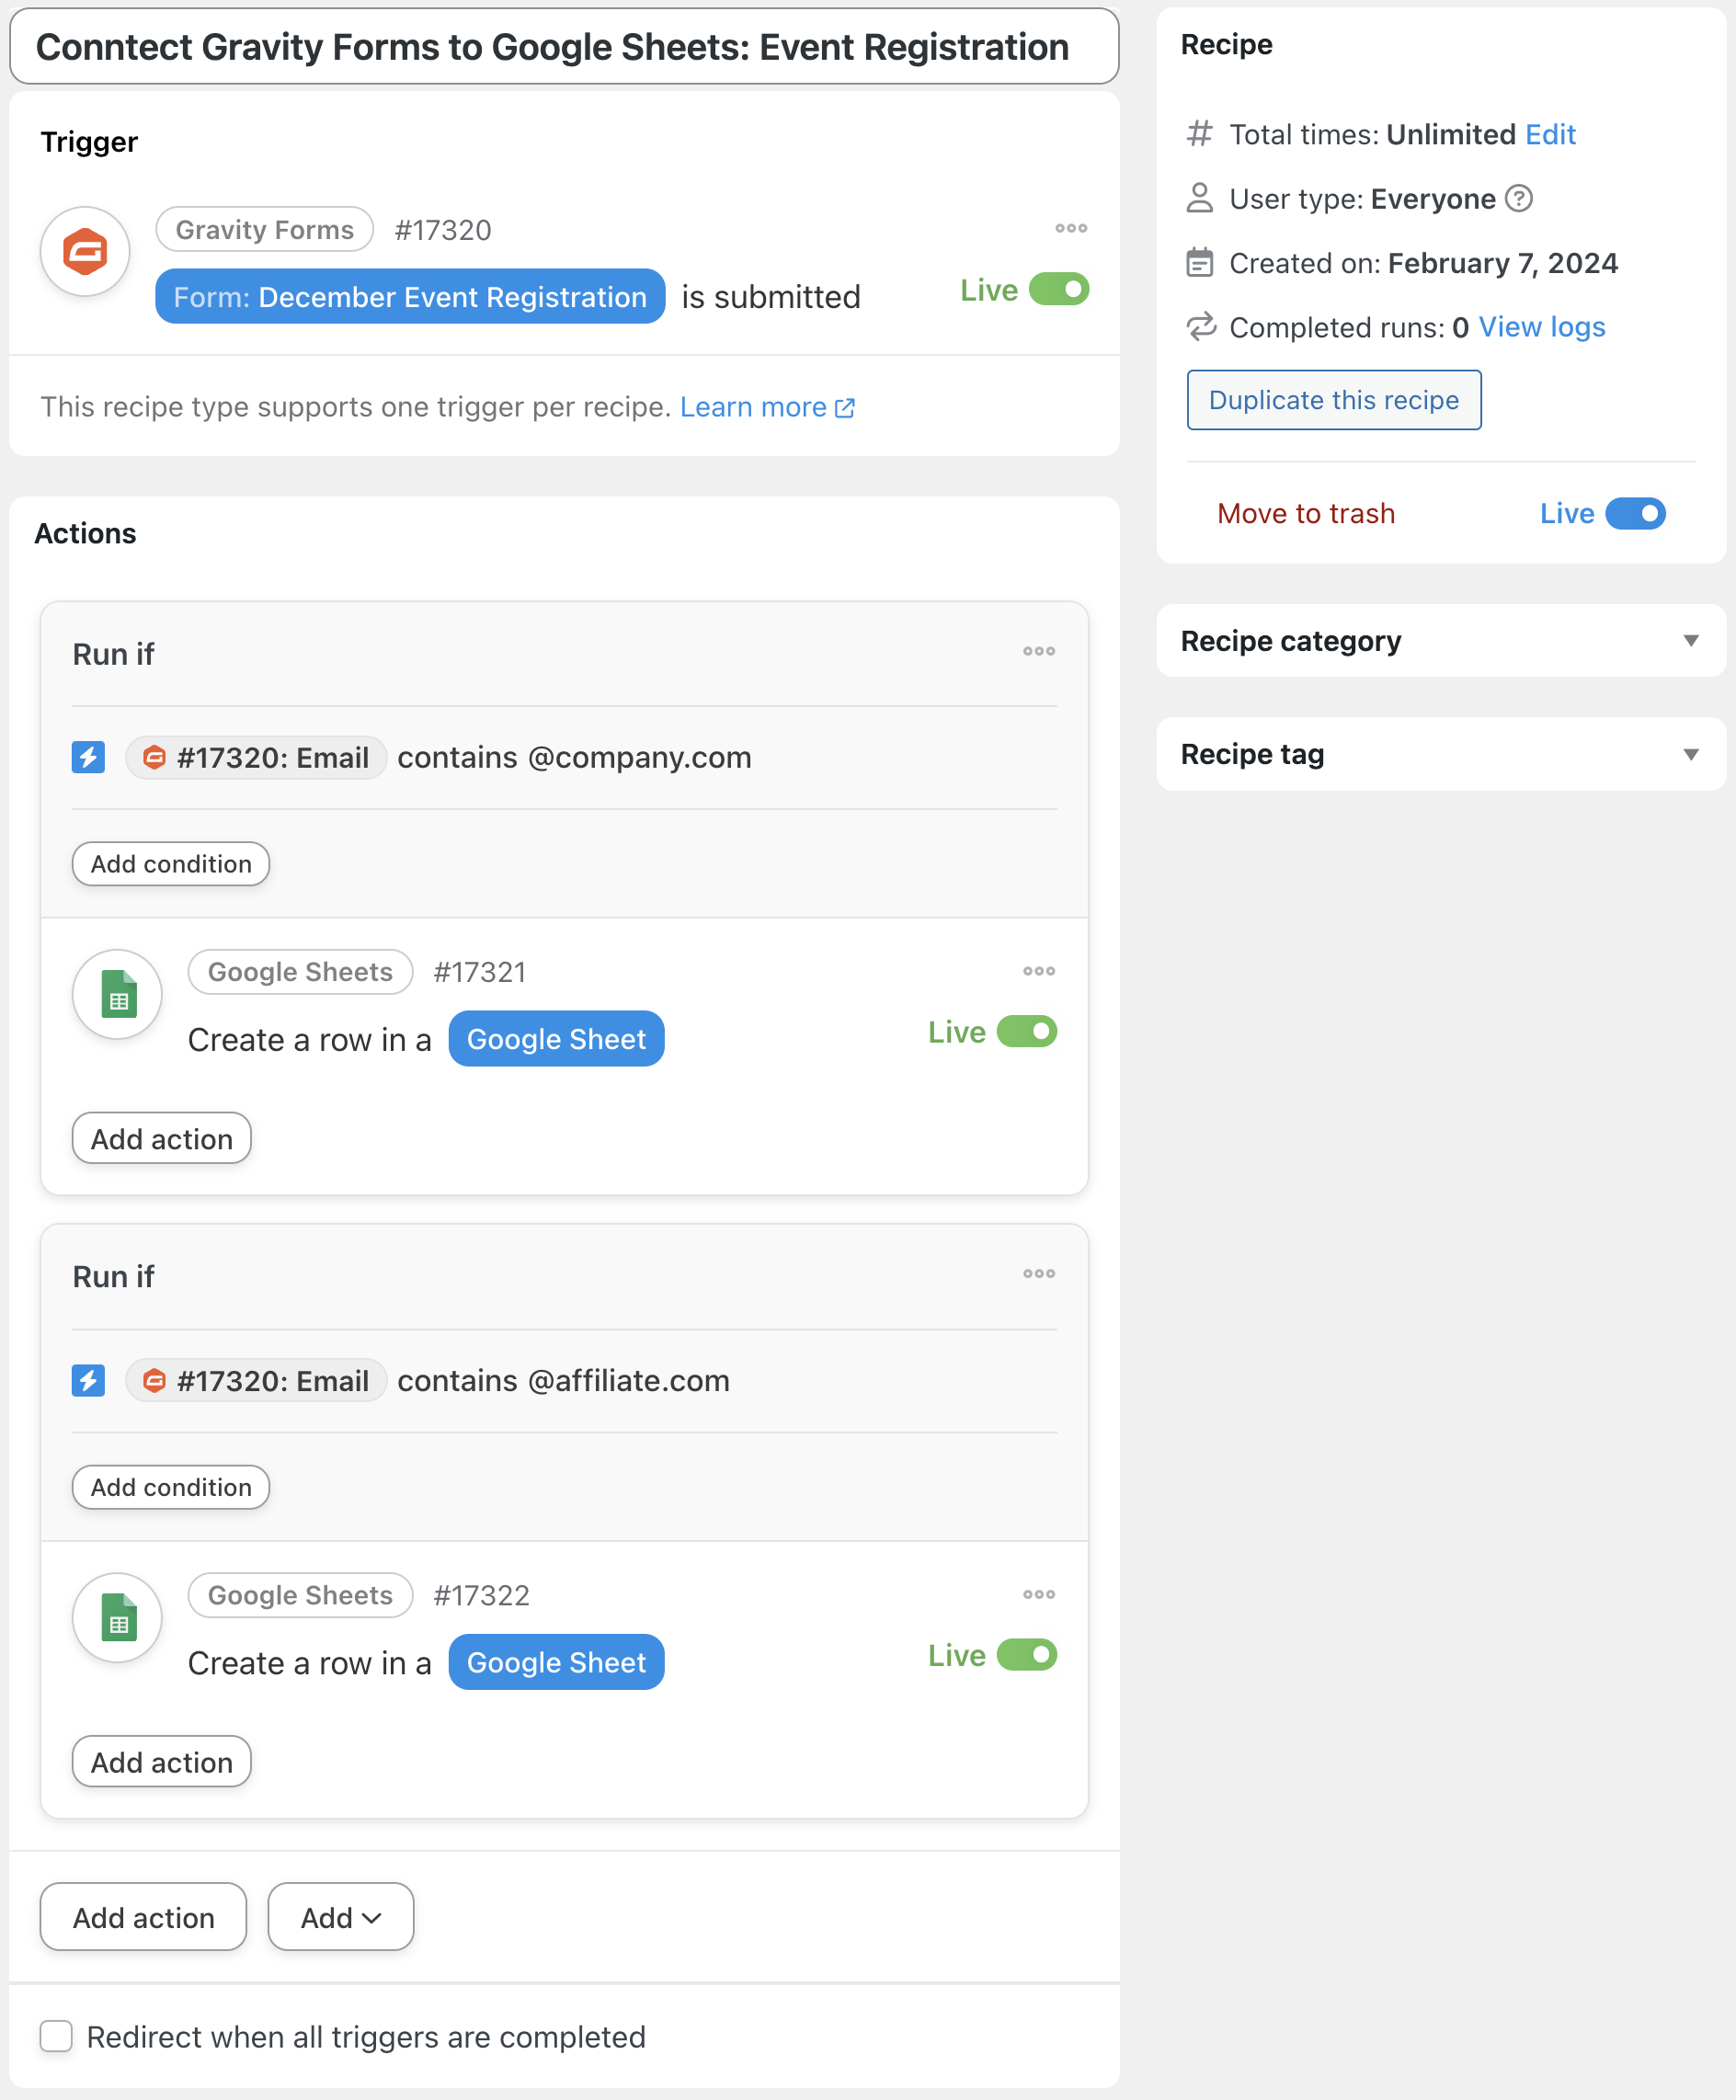Open the first Run if block's options menu
The height and width of the screenshot is (2100, 1736).
click(1038, 652)
